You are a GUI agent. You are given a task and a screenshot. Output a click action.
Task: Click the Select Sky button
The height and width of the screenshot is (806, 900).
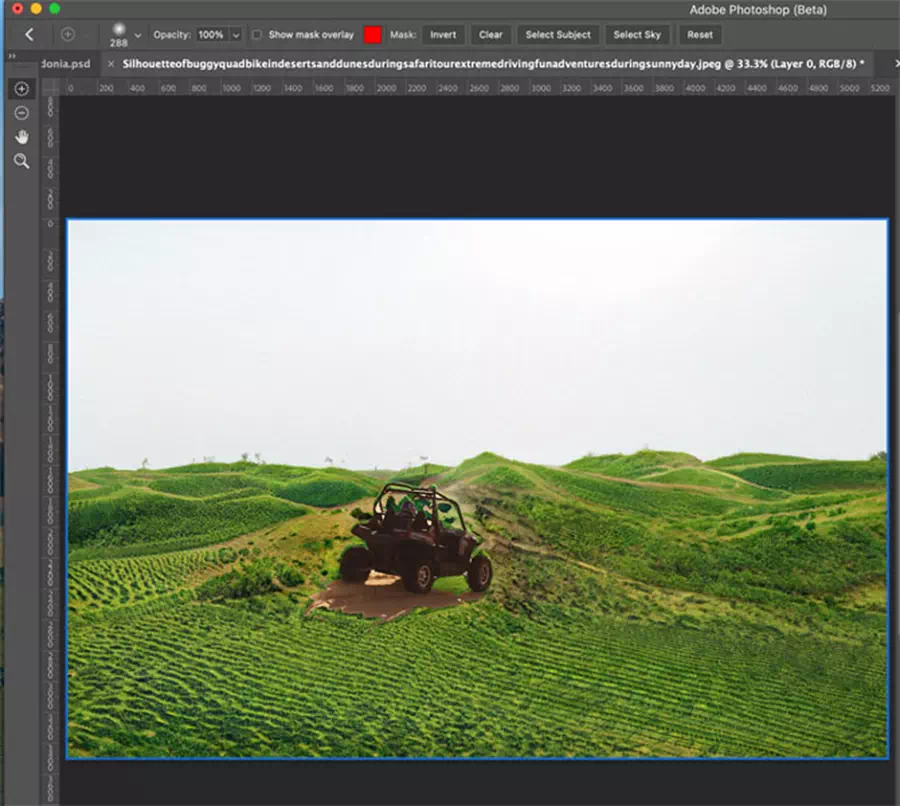637,35
